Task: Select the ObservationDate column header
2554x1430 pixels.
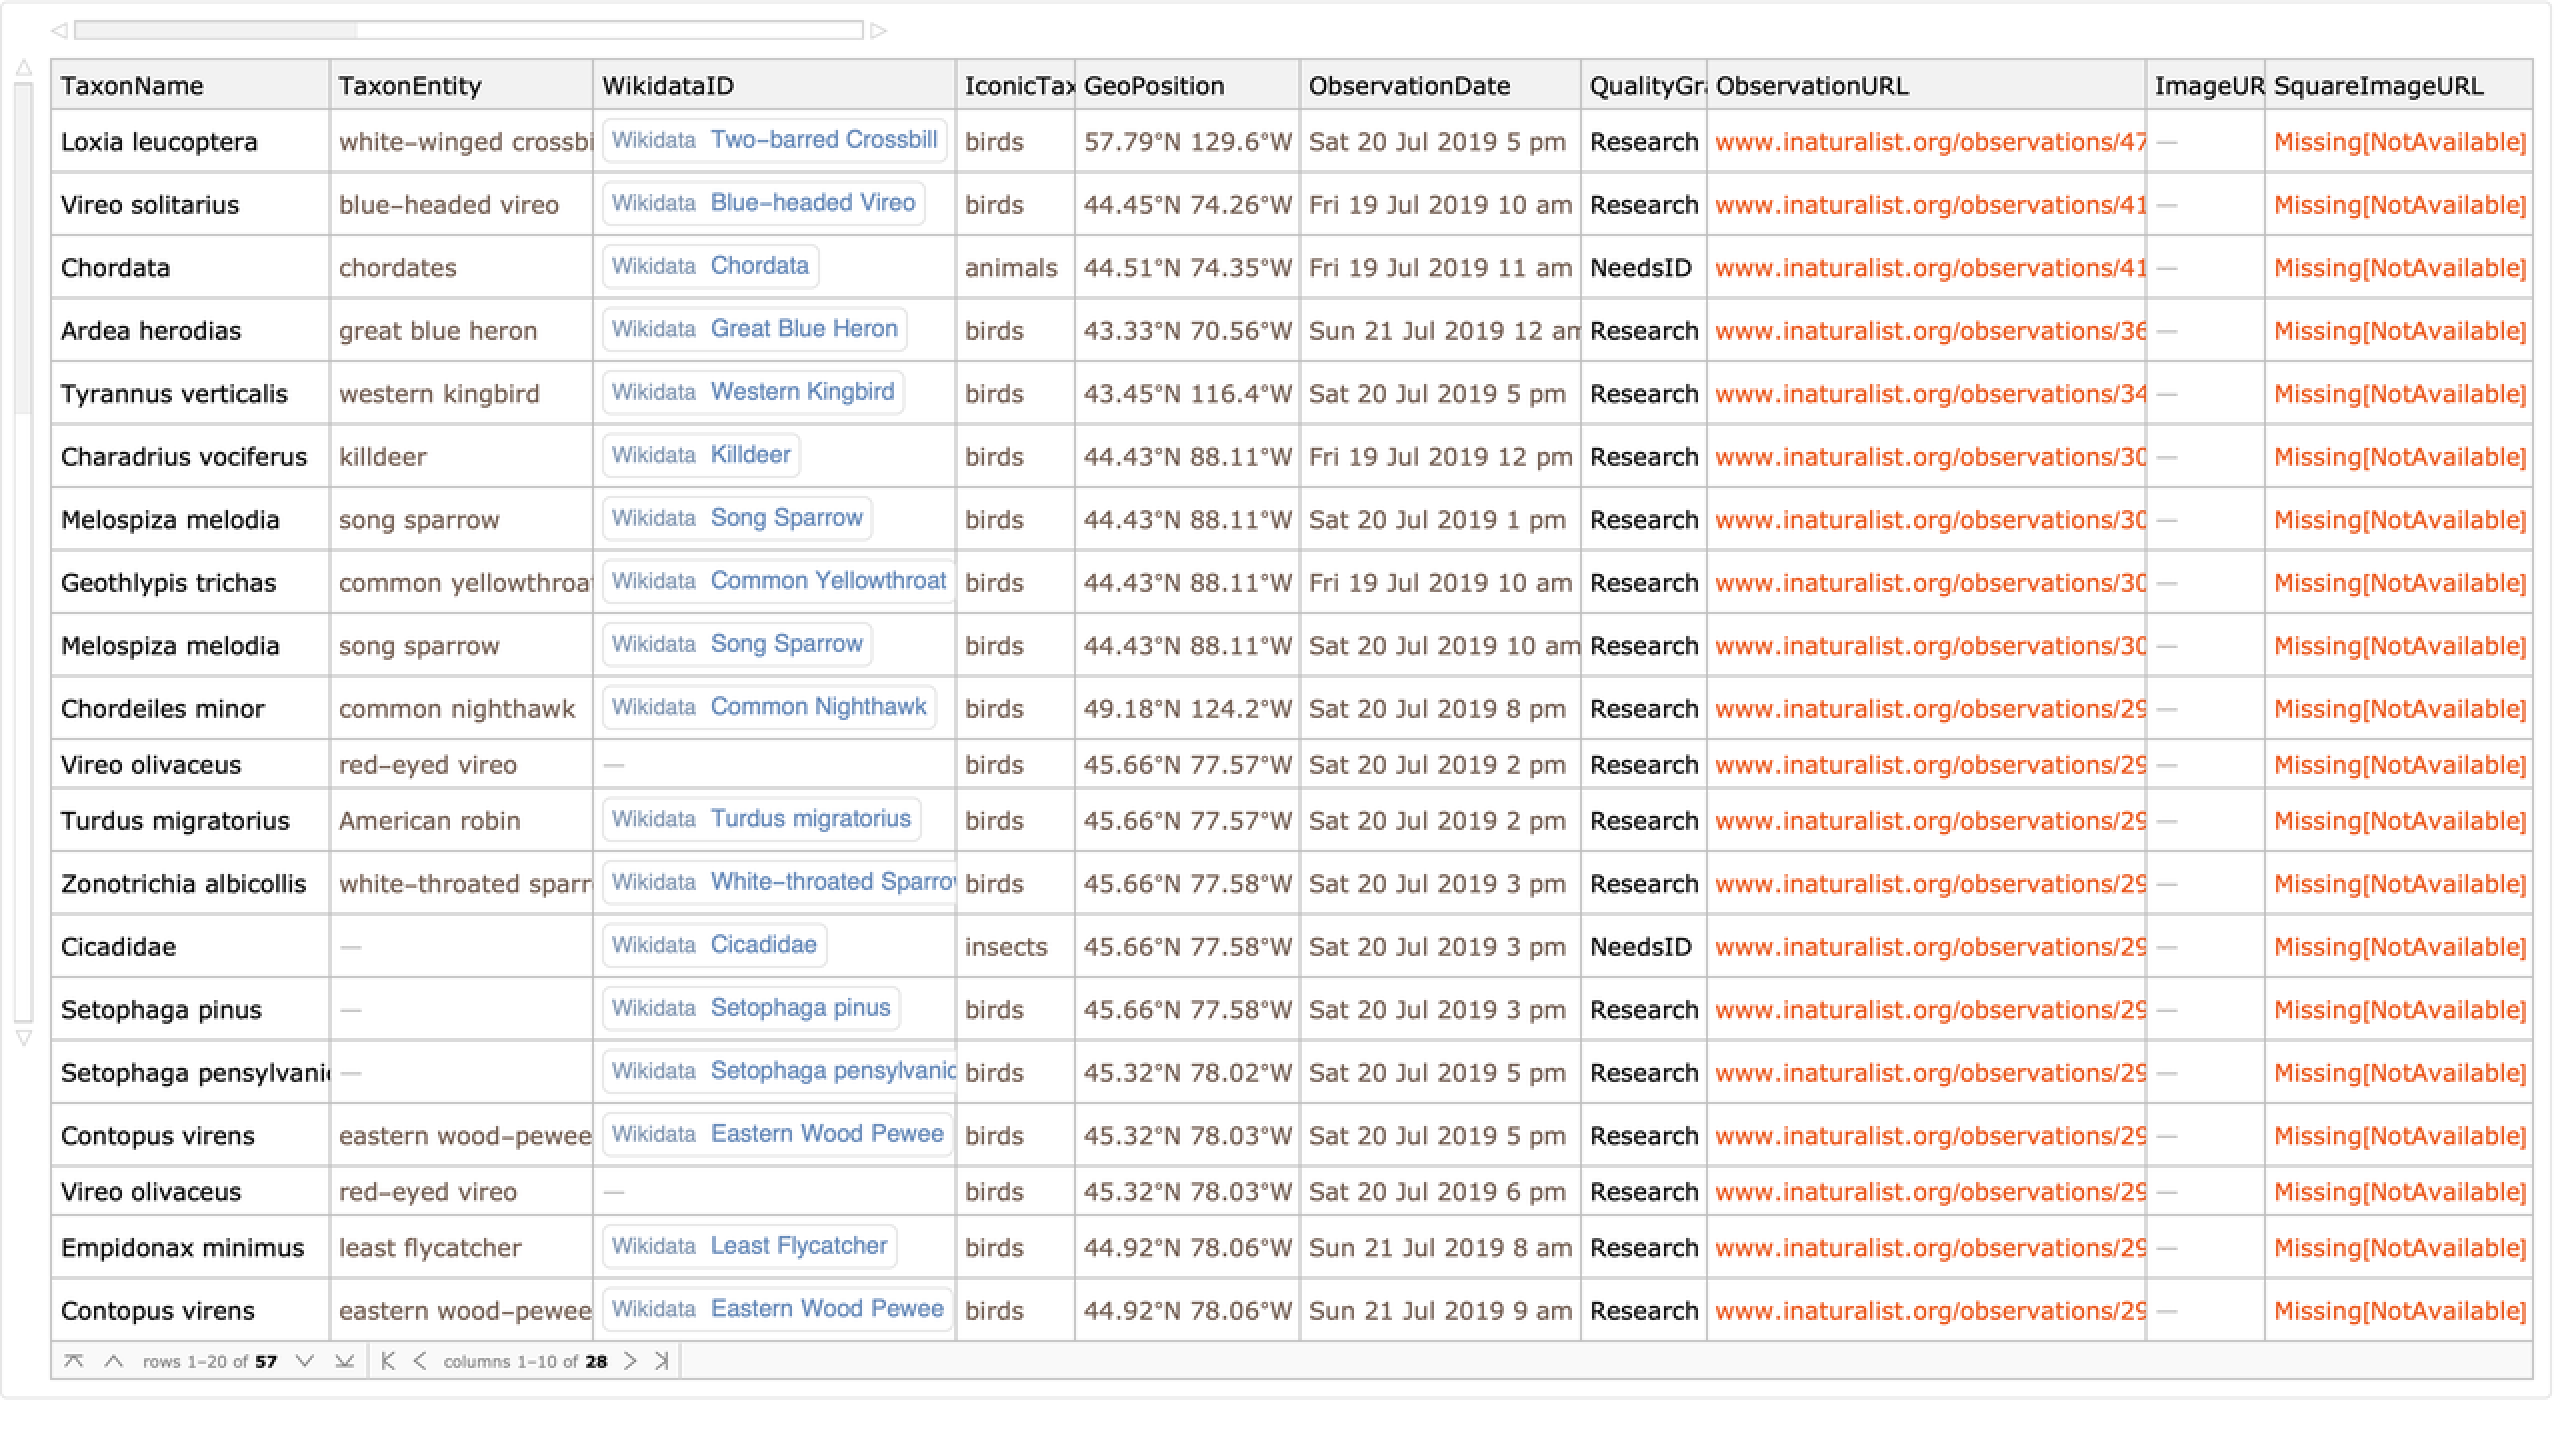Action: [x=1409, y=86]
